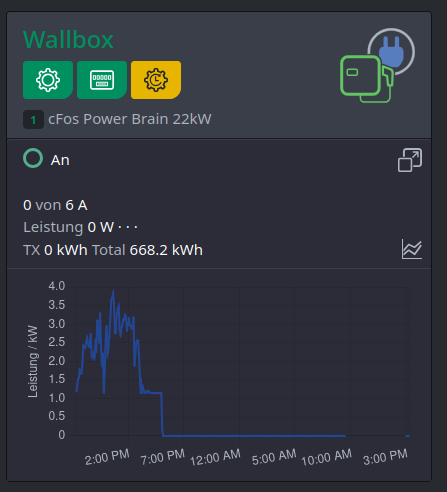Click the 0 von 6 A current value
The width and height of the screenshot is (447, 492).
click(x=55, y=205)
